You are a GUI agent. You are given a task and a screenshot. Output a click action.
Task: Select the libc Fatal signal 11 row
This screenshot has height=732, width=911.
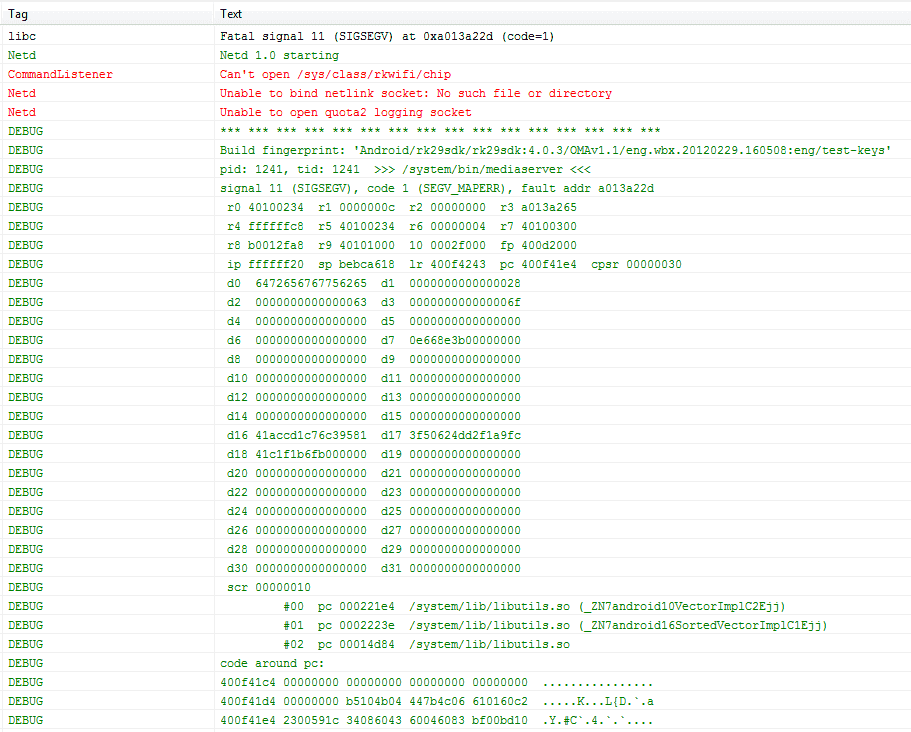456,36
